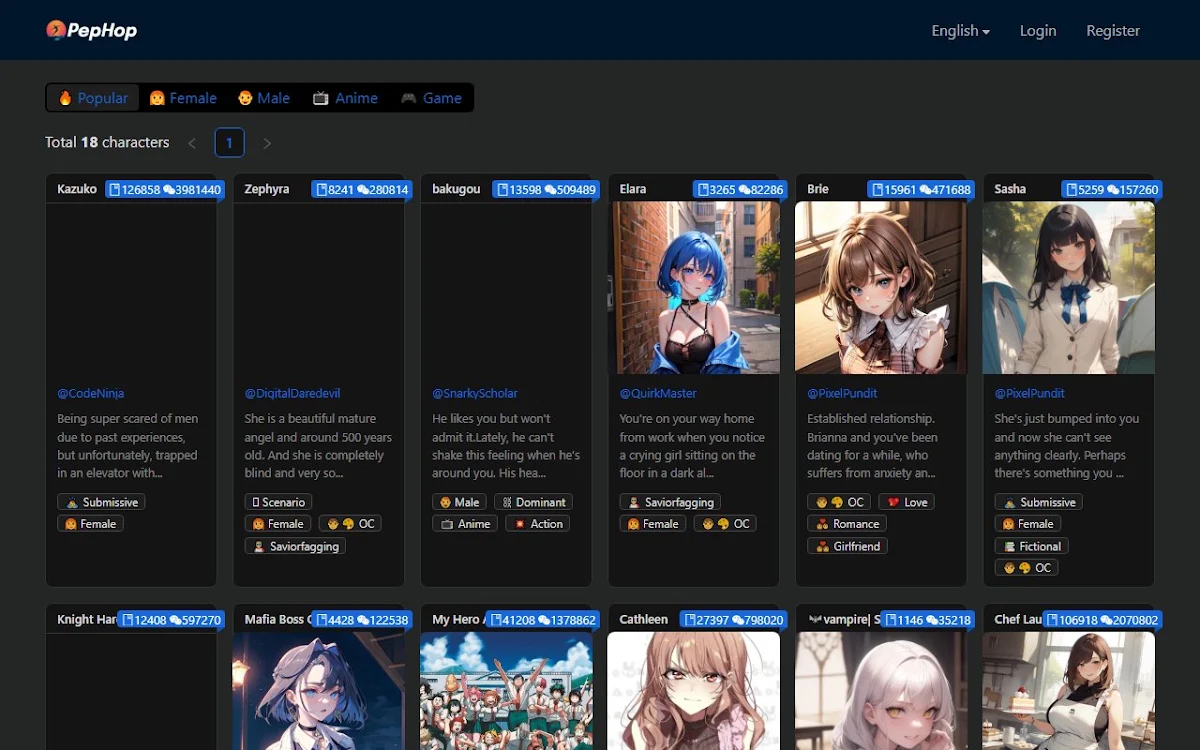The width and height of the screenshot is (1200, 750).
Task: Click OC tag on Sasha card
Action: click(1026, 568)
